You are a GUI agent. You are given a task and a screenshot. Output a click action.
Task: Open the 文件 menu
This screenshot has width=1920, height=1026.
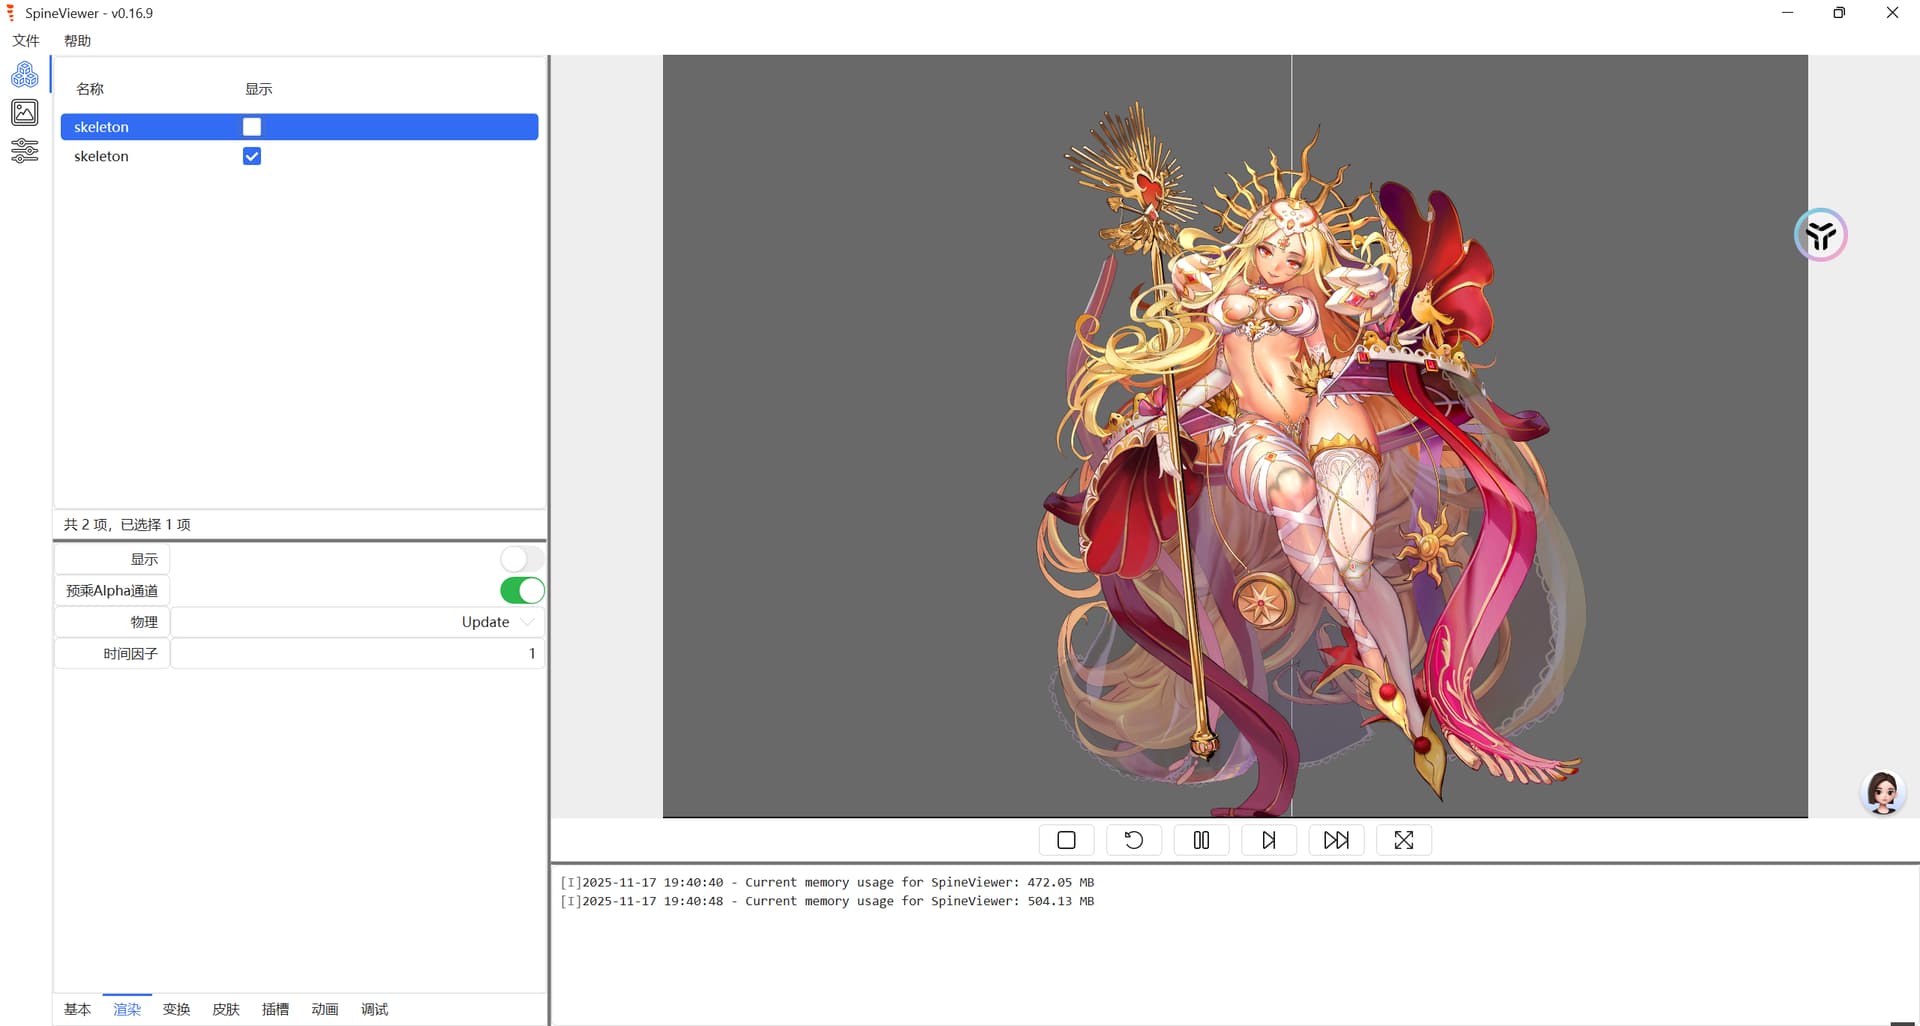26,41
